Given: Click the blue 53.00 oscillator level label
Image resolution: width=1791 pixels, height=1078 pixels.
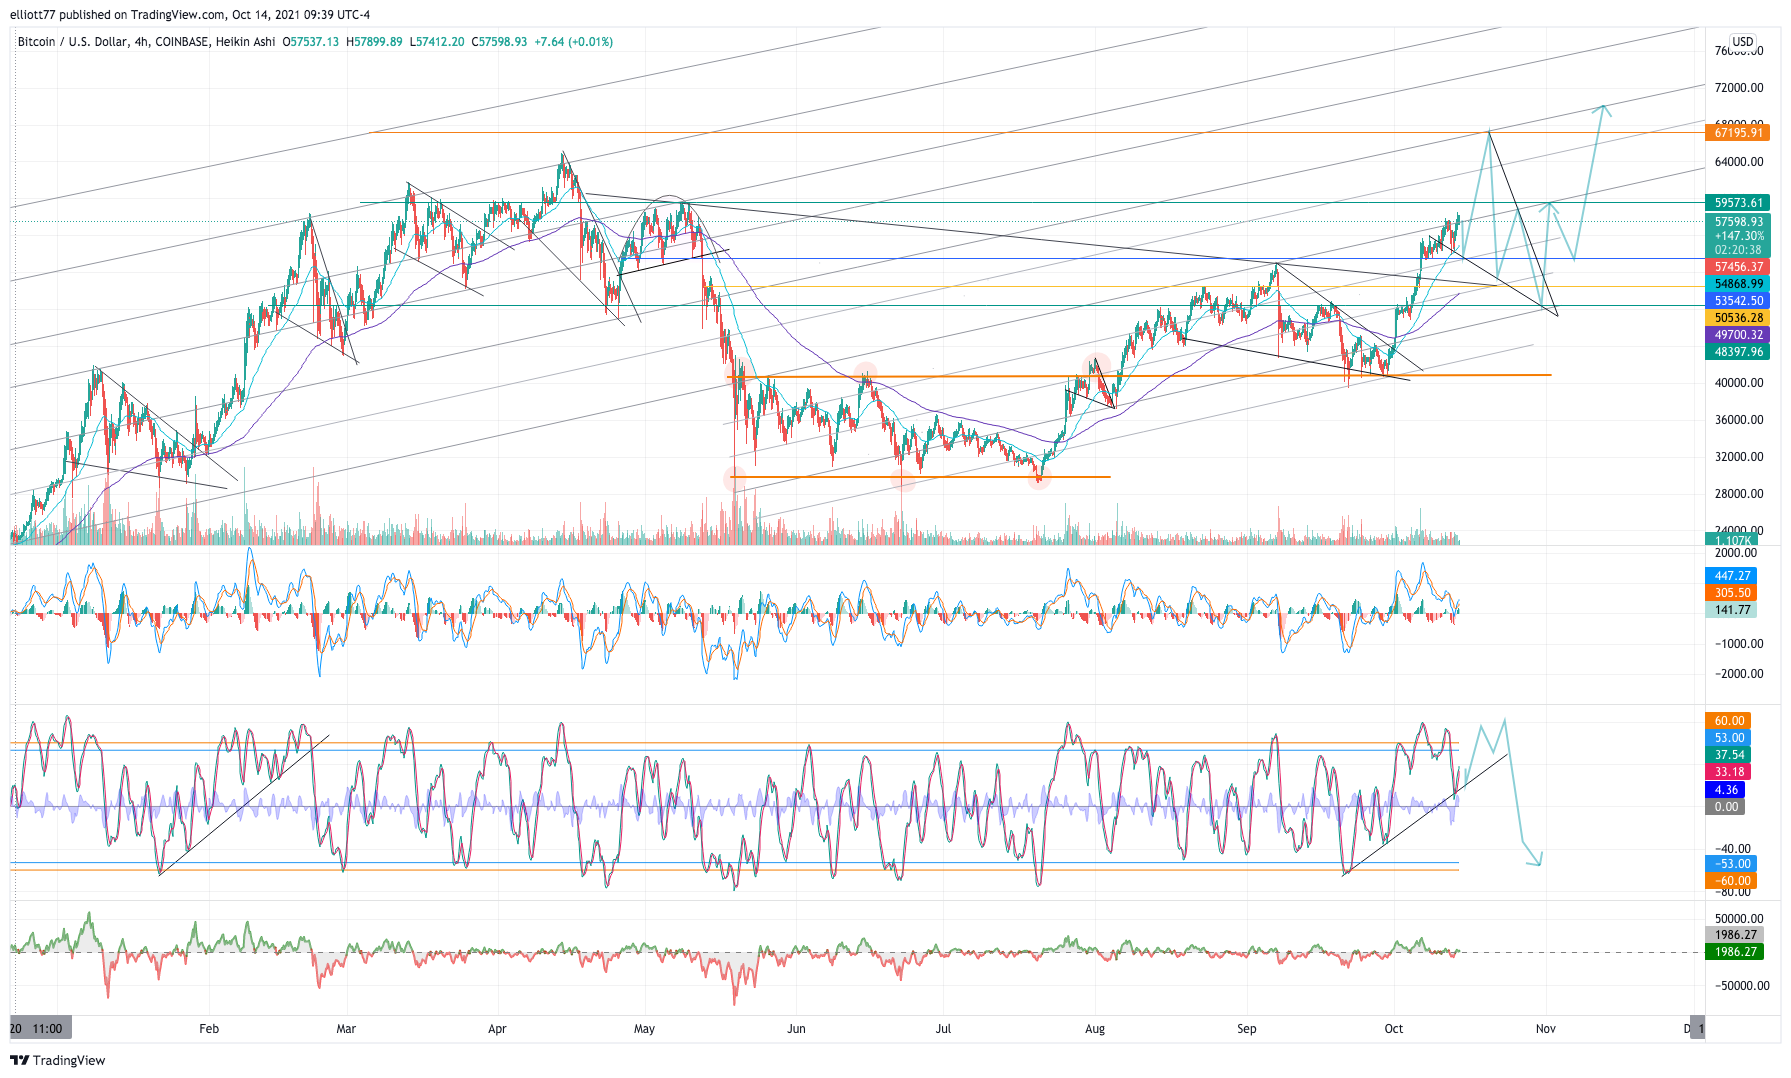Looking at the screenshot, I should (1729, 738).
